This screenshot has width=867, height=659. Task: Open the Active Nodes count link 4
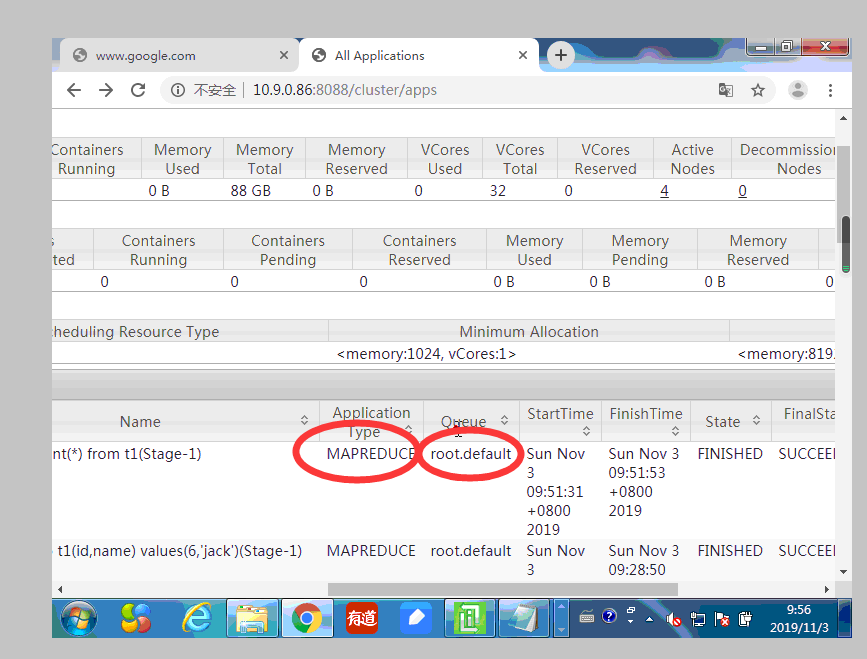664,190
